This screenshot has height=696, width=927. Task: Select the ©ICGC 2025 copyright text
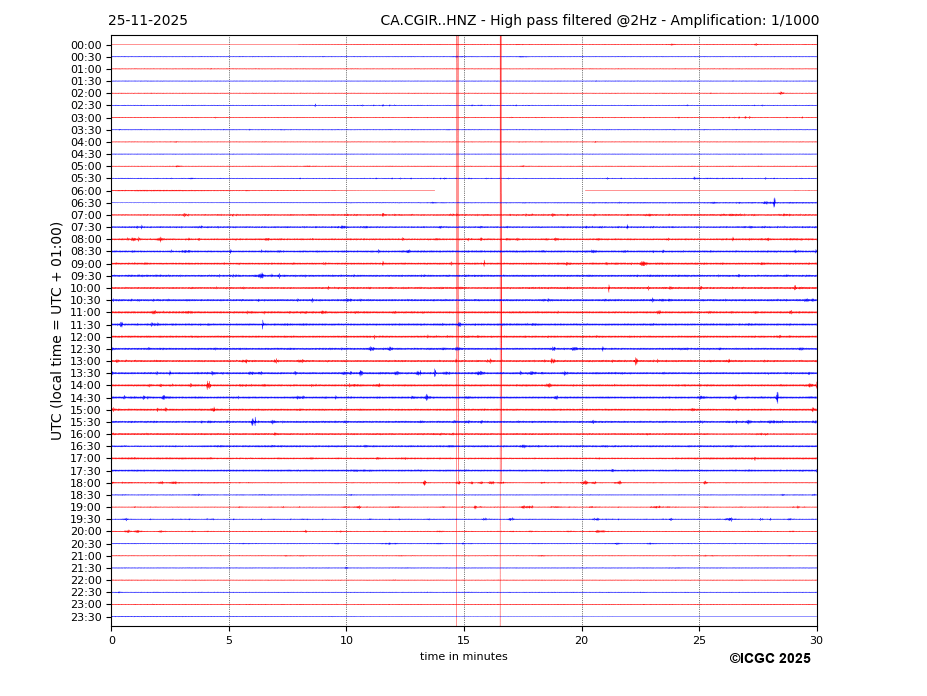[x=769, y=659]
